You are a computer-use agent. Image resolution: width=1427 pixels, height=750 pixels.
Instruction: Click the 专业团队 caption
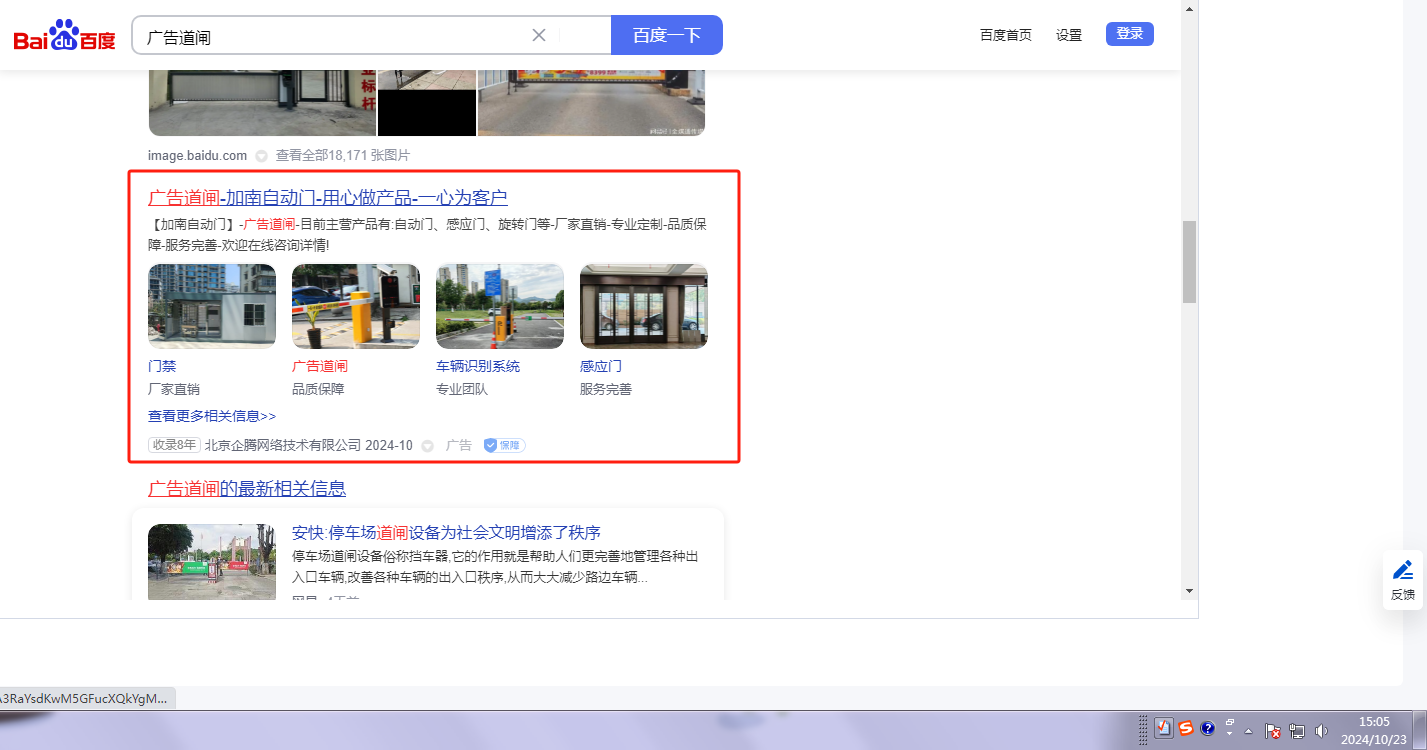[462, 389]
